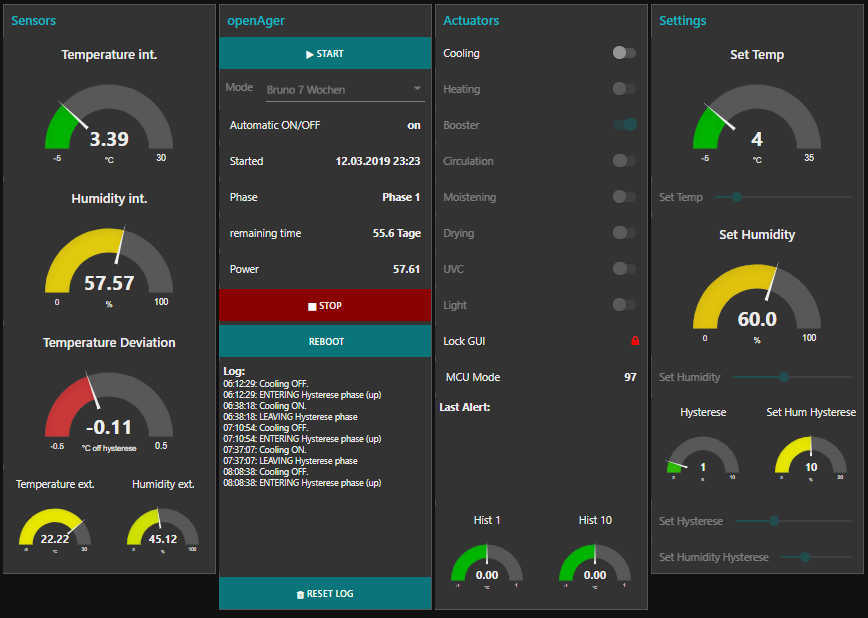Turn off the Booster switch

[x=624, y=125]
